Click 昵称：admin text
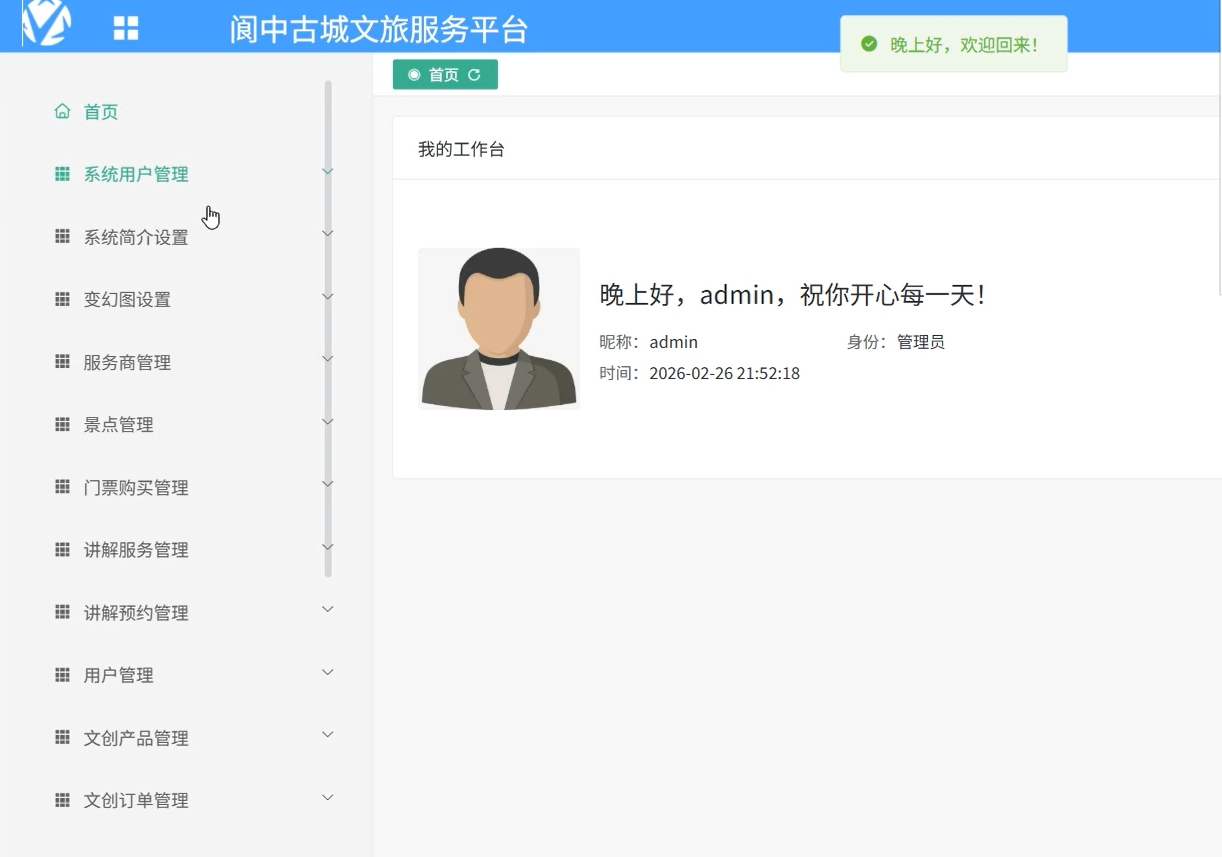 tap(648, 342)
